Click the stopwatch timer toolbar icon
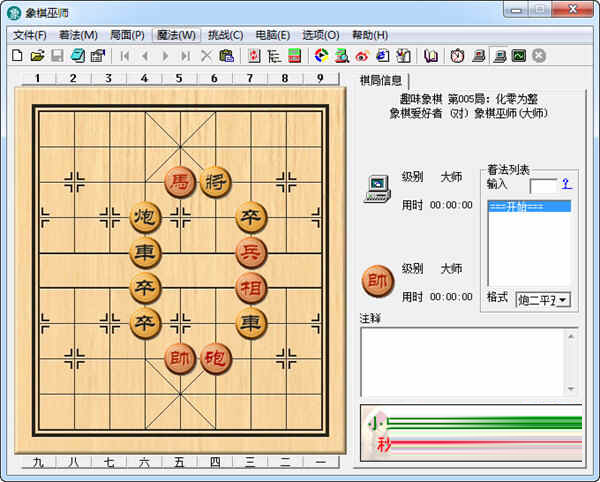The image size is (600, 482). pos(457,56)
